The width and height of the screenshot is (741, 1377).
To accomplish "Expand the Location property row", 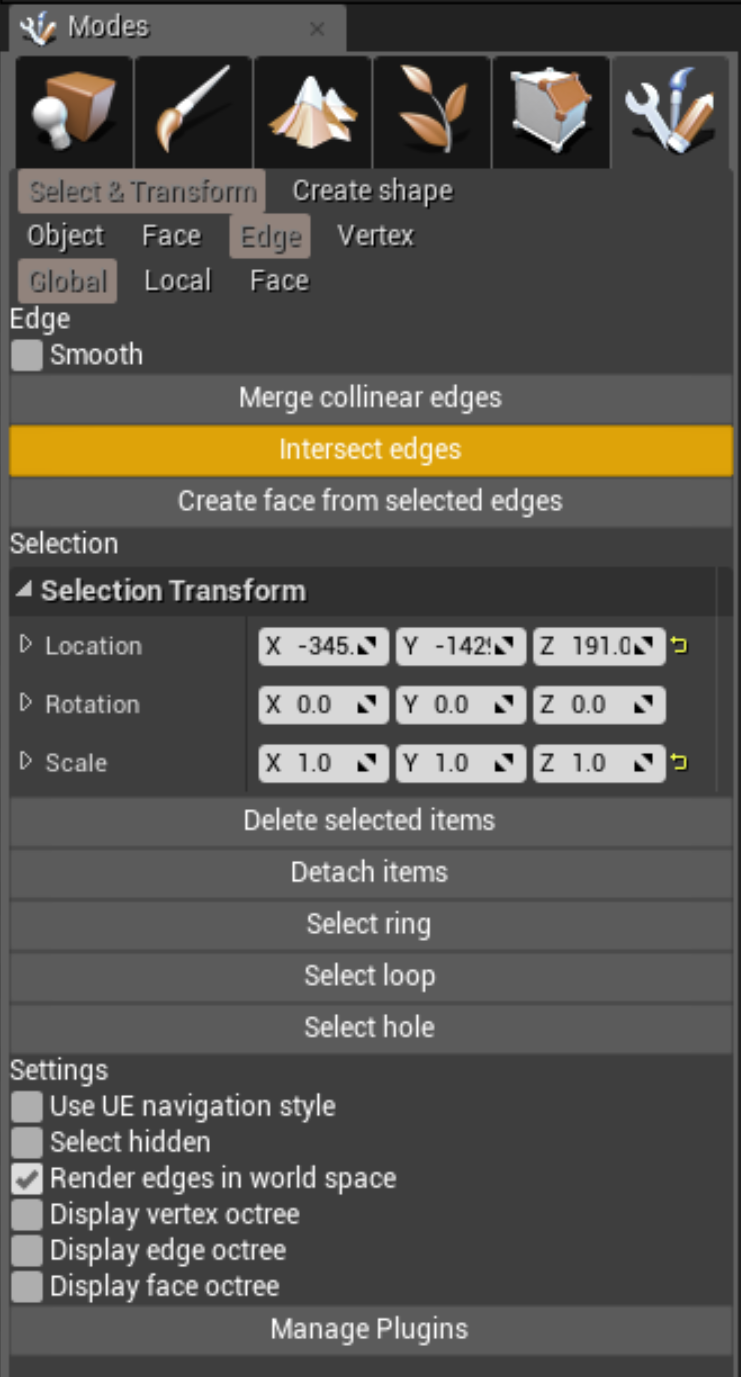I will point(26,645).
